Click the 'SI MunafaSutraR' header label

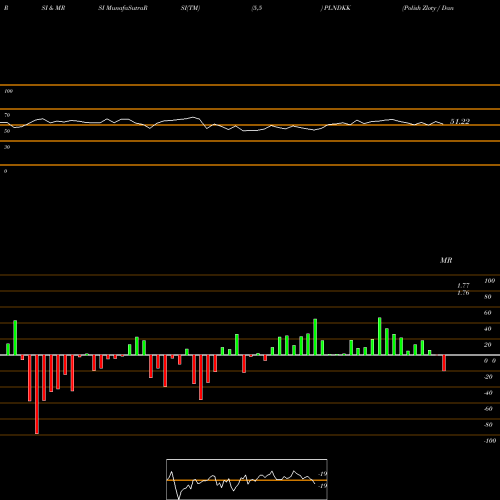click(123, 8)
